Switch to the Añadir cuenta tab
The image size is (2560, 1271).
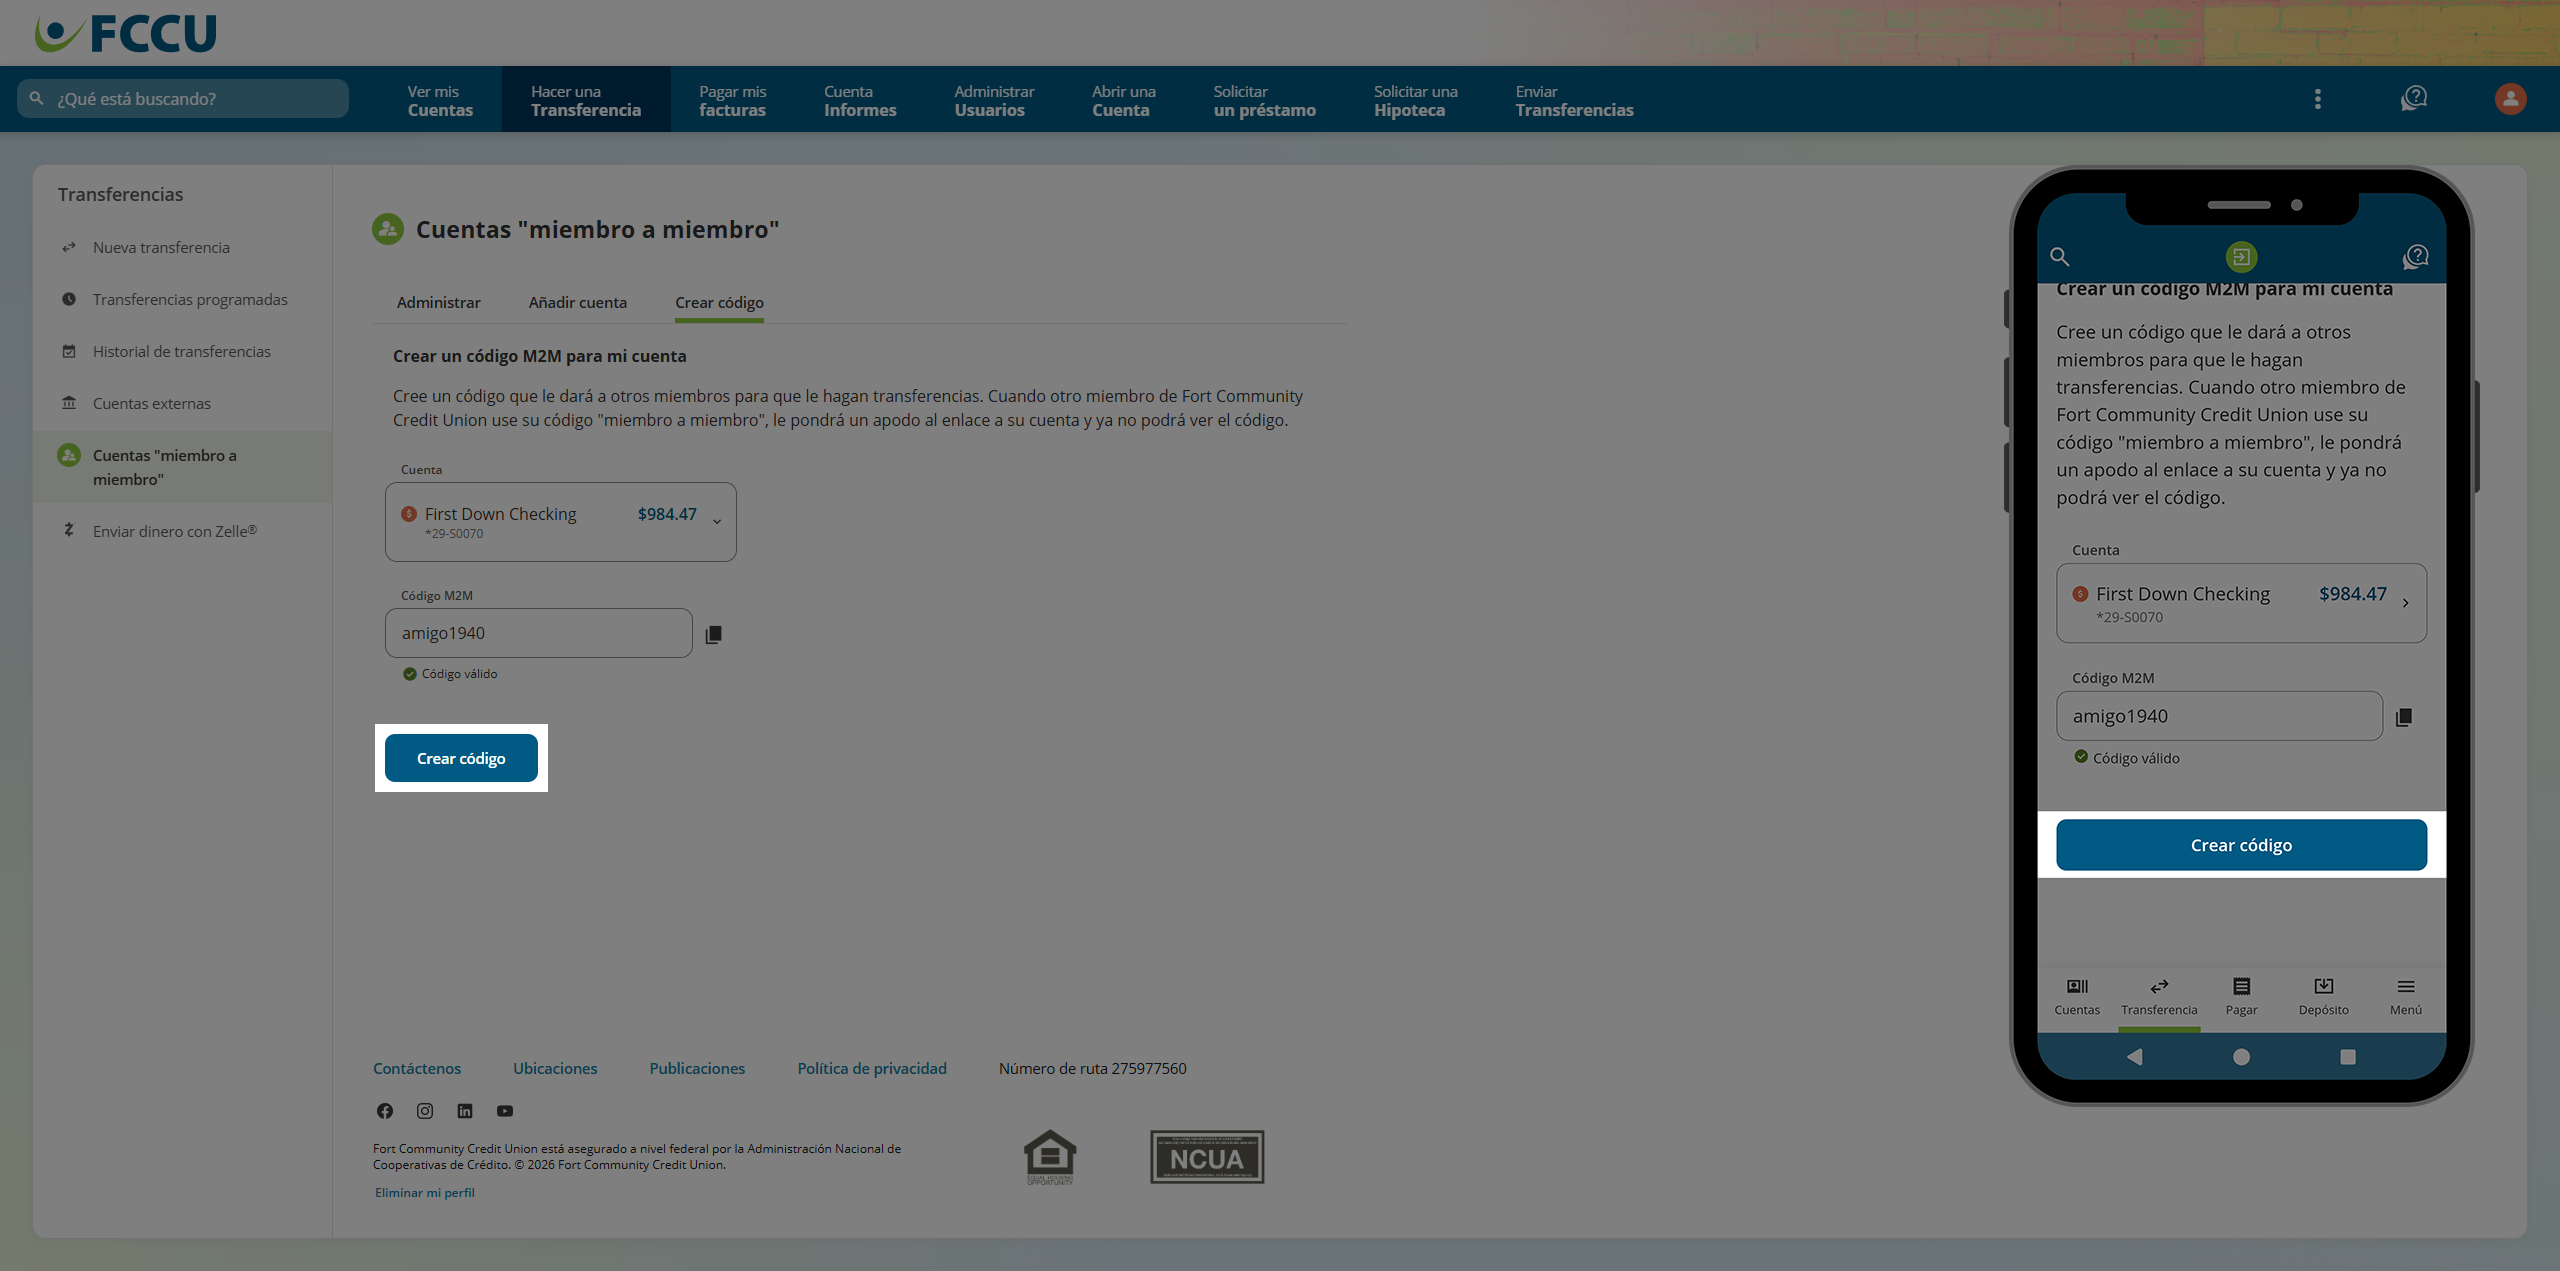(577, 302)
